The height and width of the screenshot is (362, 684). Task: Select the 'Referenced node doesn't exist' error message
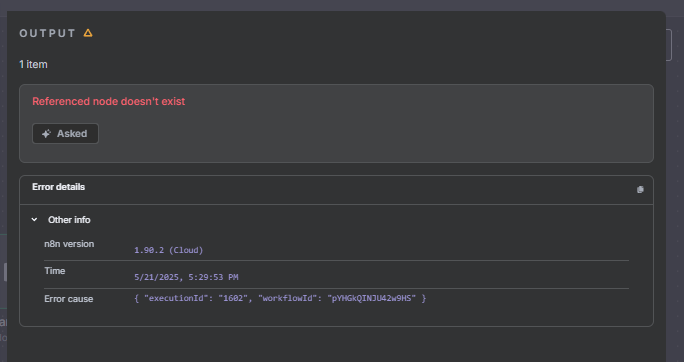[x=109, y=101]
